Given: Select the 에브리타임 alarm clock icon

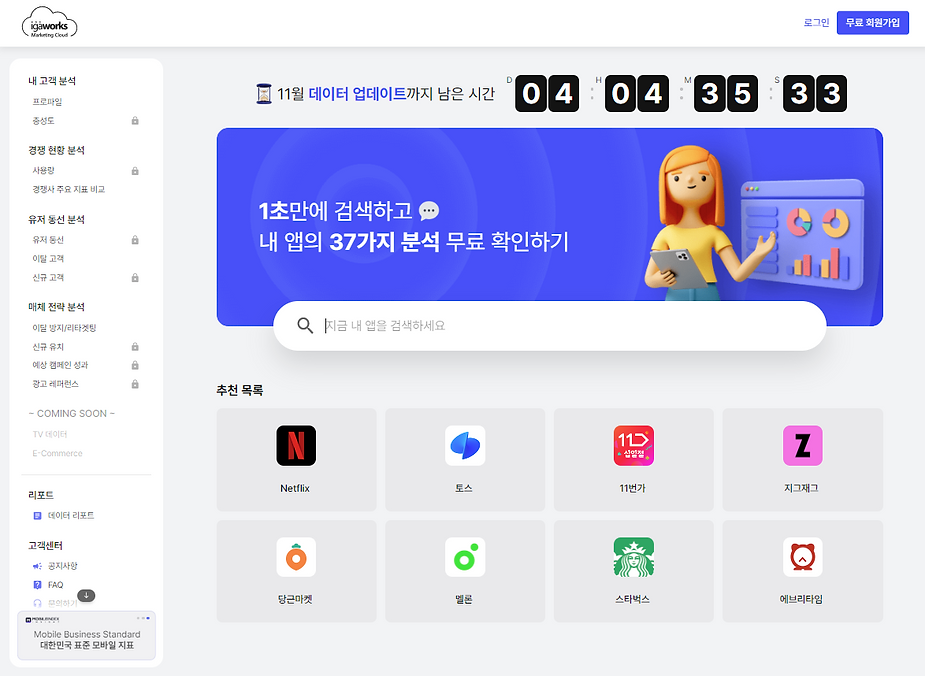Looking at the screenshot, I should tap(802, 557).
